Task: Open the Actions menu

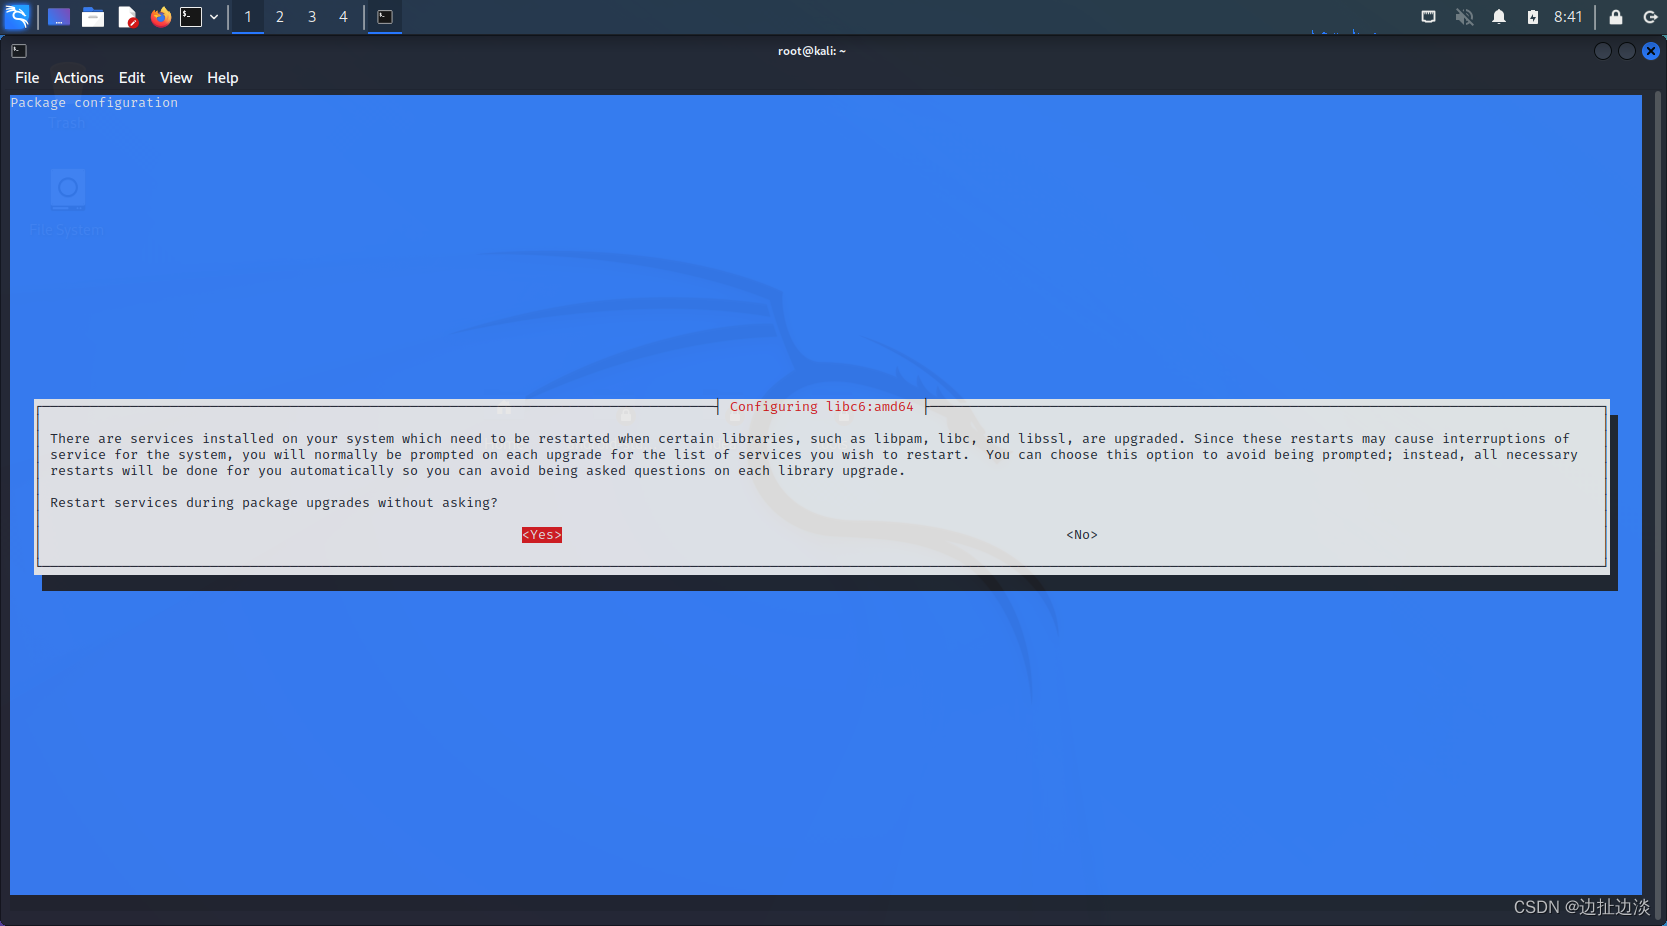Action: point(78,77)
